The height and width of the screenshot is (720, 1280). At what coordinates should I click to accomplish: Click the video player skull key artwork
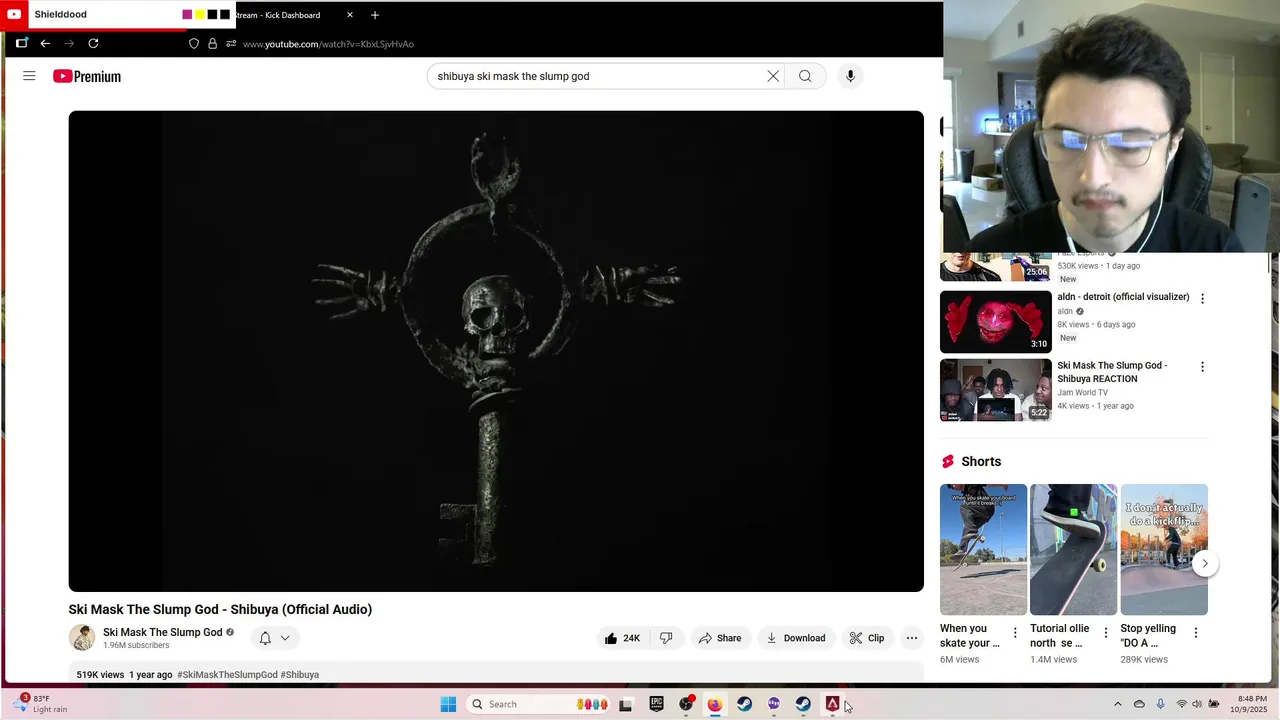point(496,351)
